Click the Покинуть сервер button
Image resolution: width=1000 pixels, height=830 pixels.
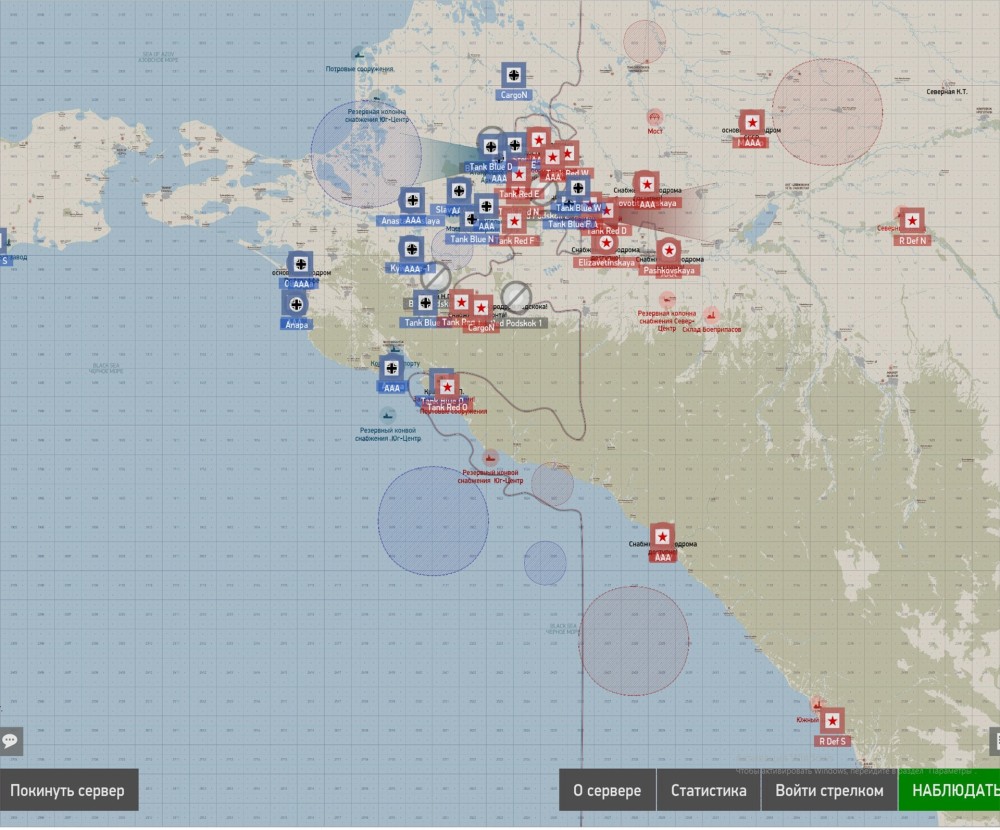(x=68, y=790)
